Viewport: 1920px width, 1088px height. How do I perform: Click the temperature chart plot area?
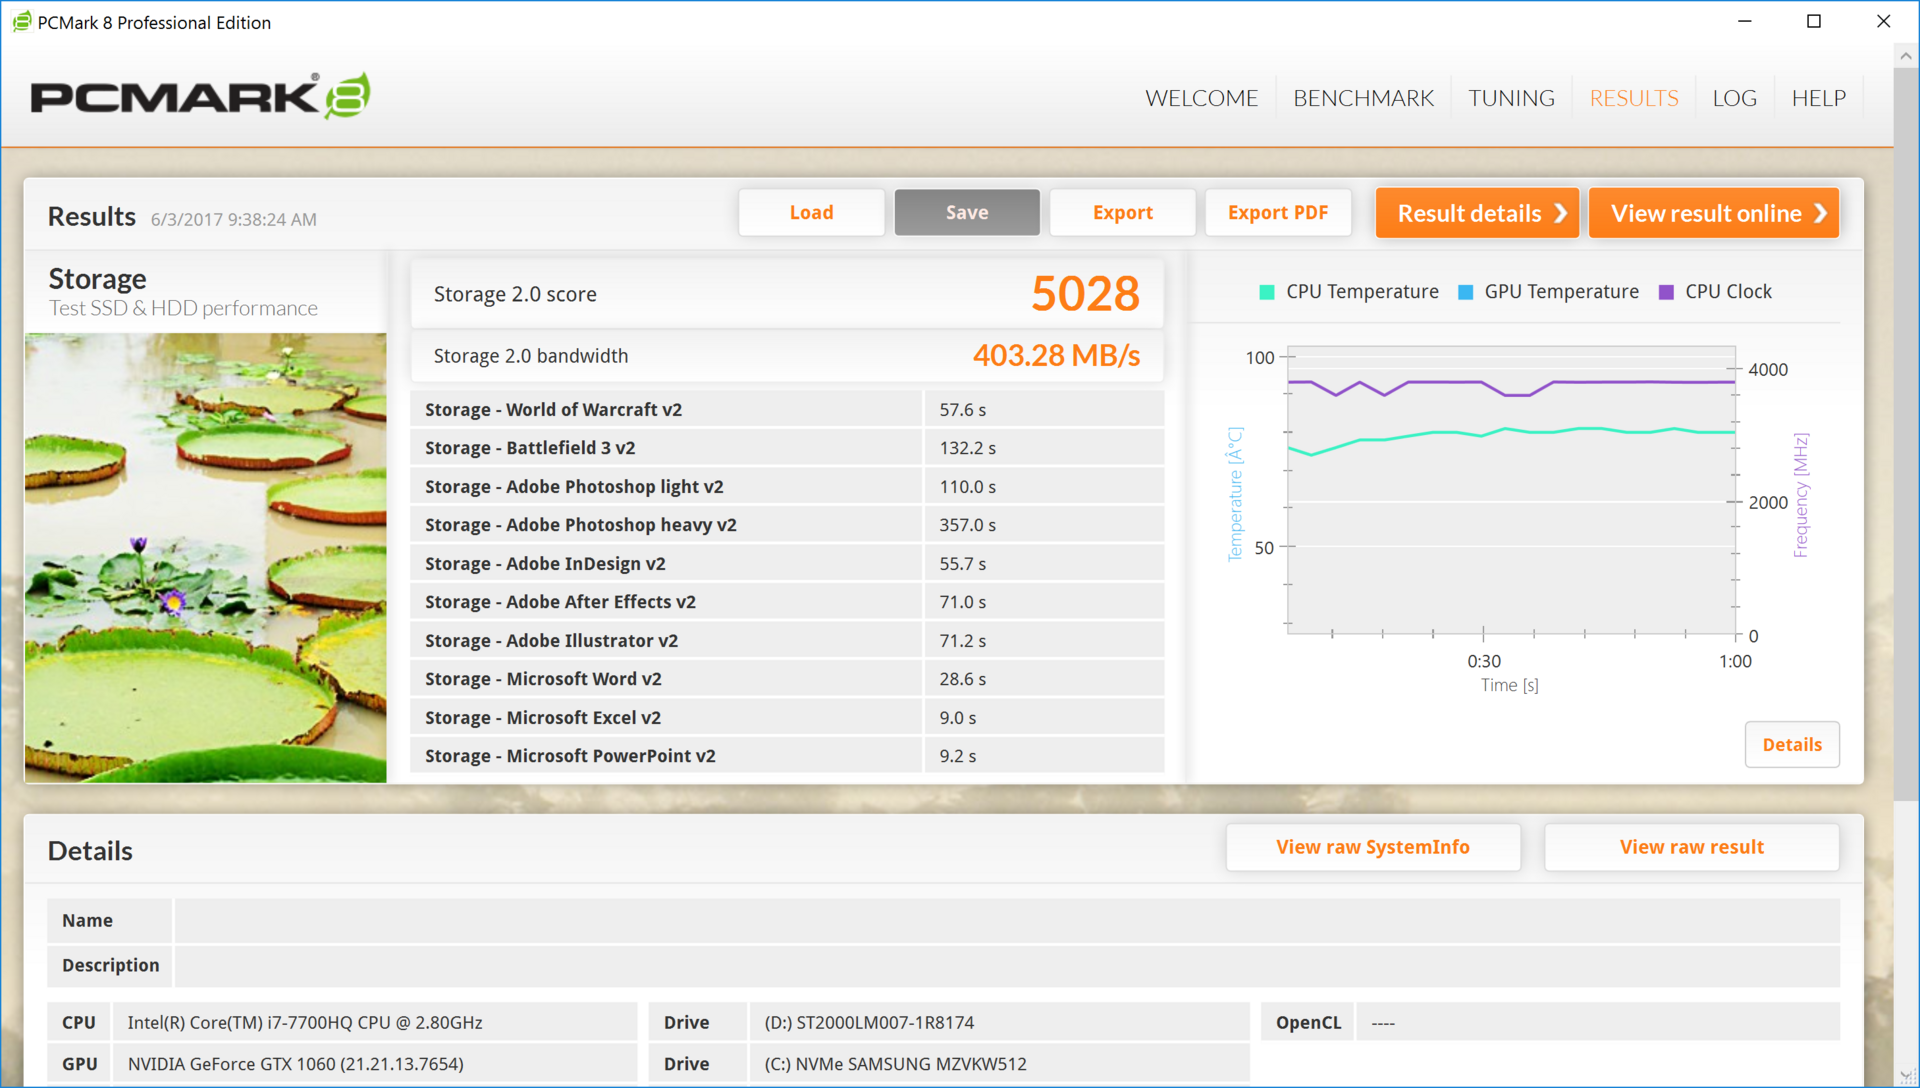[1511, 490]
